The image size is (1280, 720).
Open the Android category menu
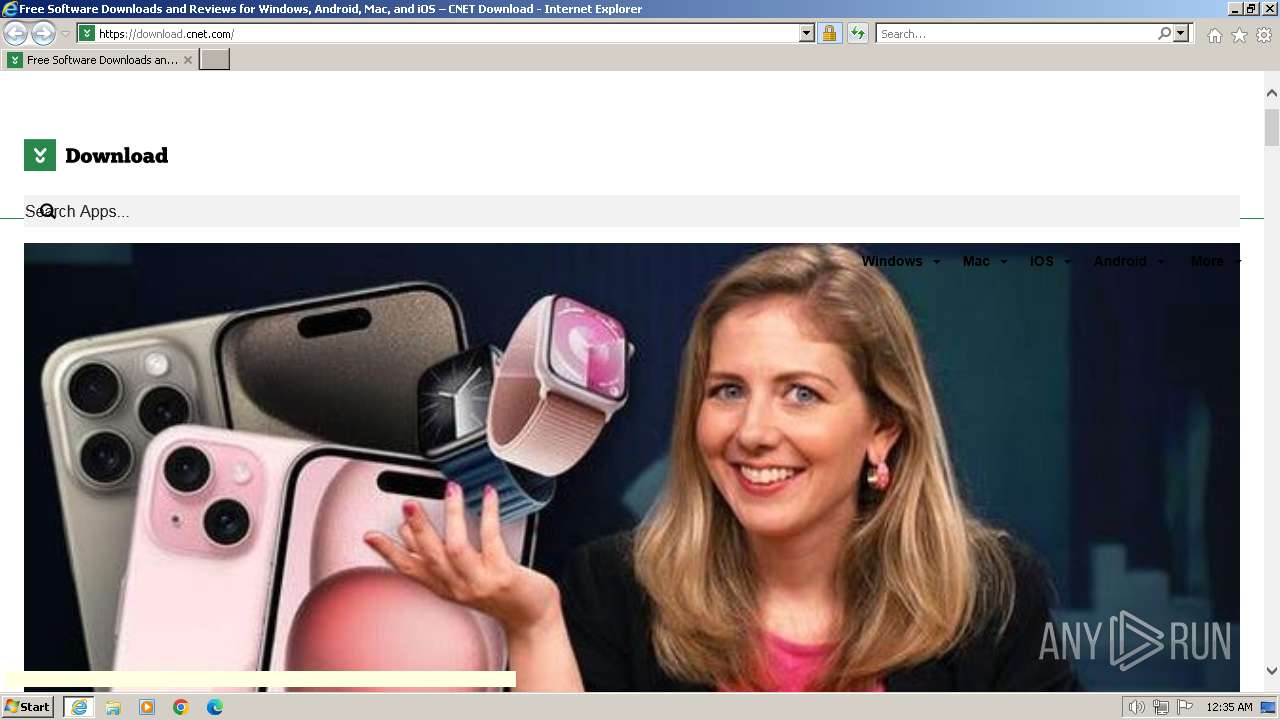(1129, 261)
